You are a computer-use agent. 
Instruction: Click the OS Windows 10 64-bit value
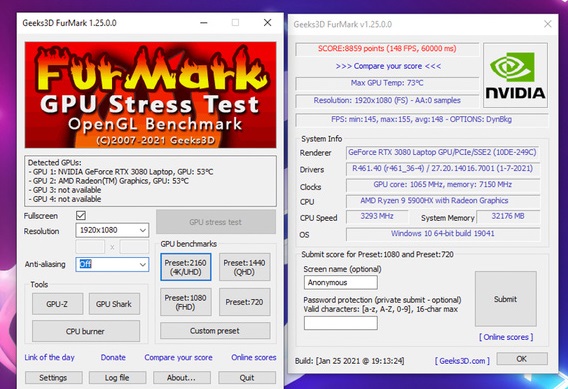(442, 234)
